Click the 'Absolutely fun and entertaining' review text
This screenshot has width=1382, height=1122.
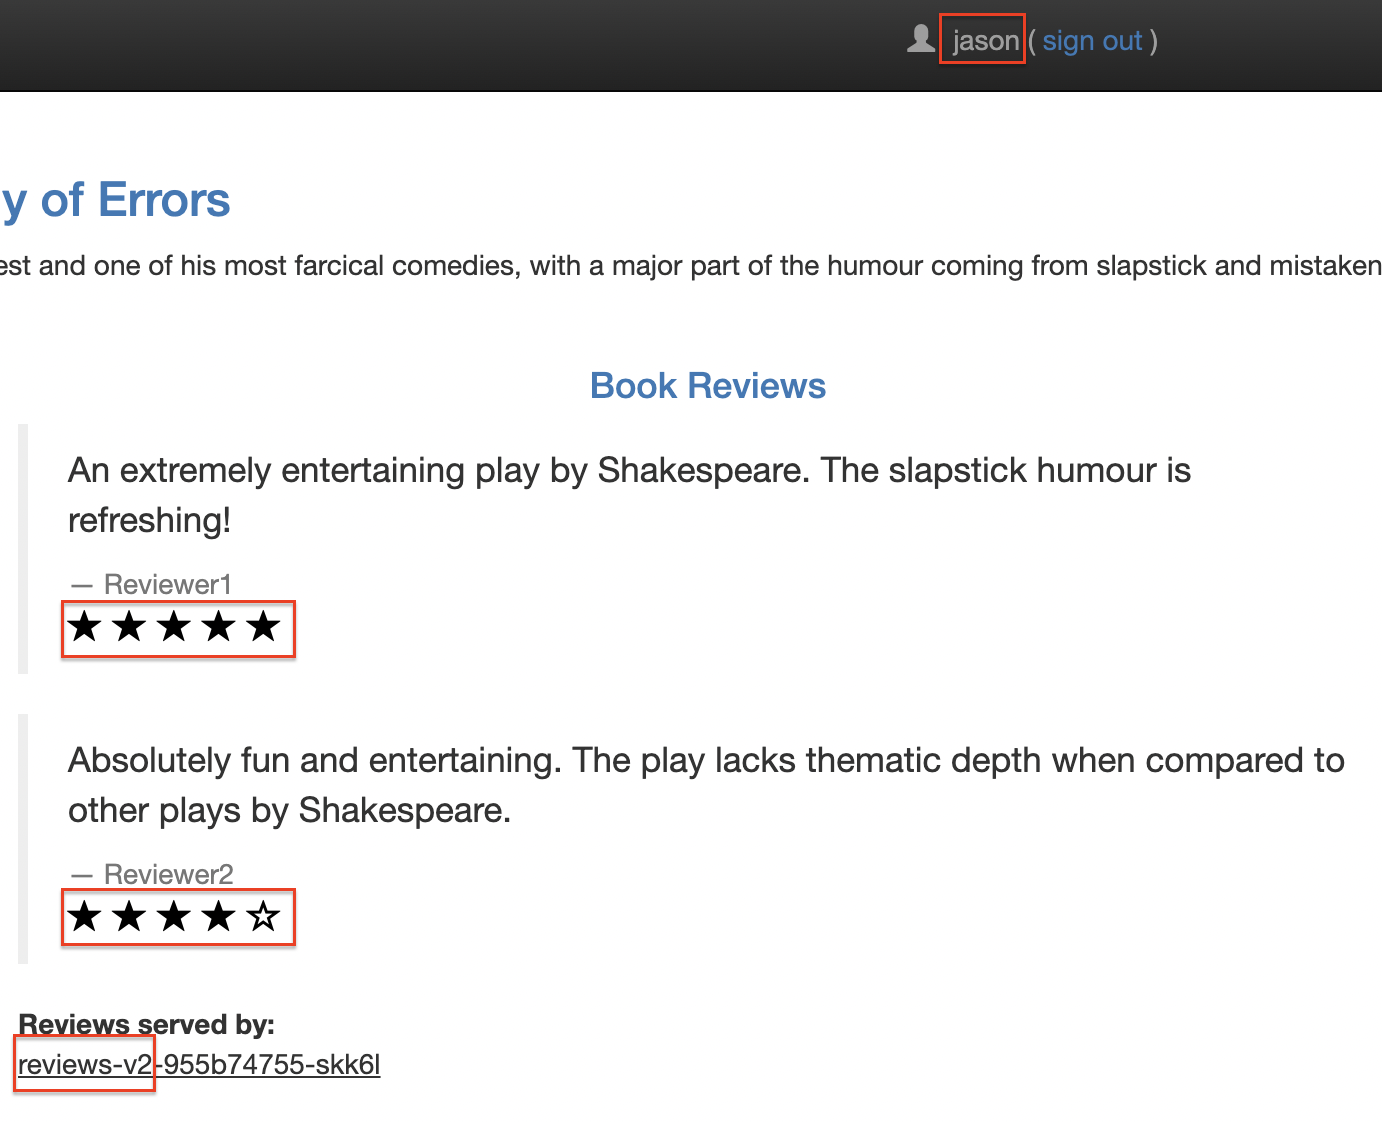tap(706, 785)
